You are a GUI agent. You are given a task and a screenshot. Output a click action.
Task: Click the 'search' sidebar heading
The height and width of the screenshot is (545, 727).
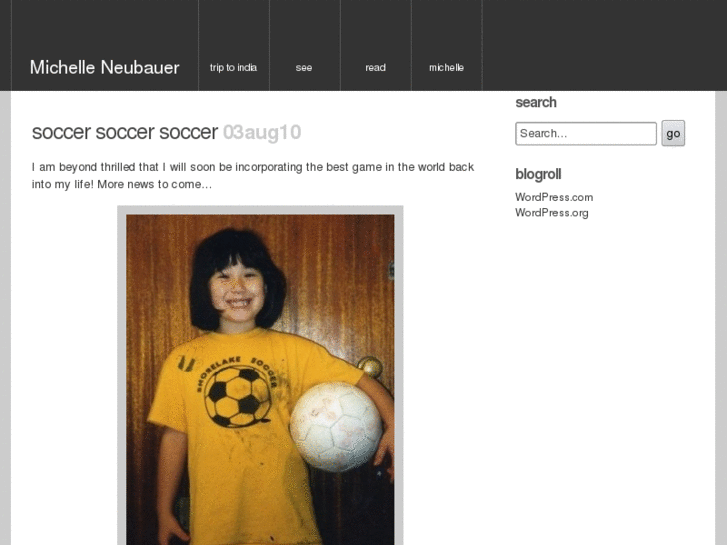[x=536, y=103]
